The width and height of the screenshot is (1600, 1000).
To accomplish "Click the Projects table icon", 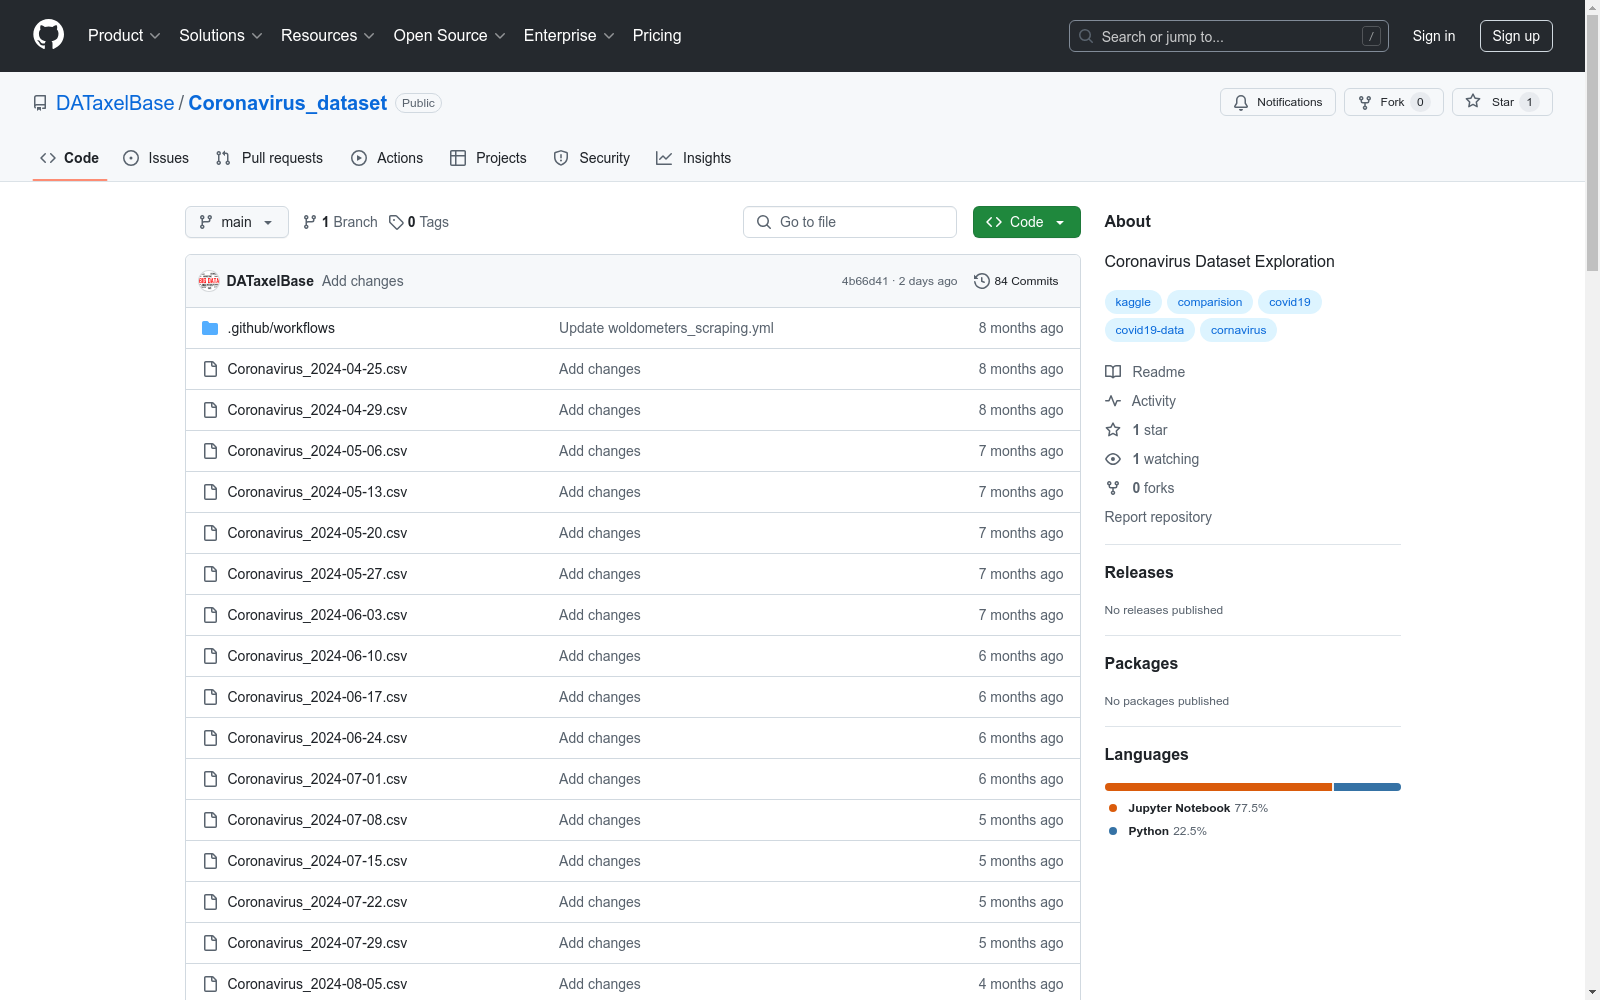I will 458,158.
